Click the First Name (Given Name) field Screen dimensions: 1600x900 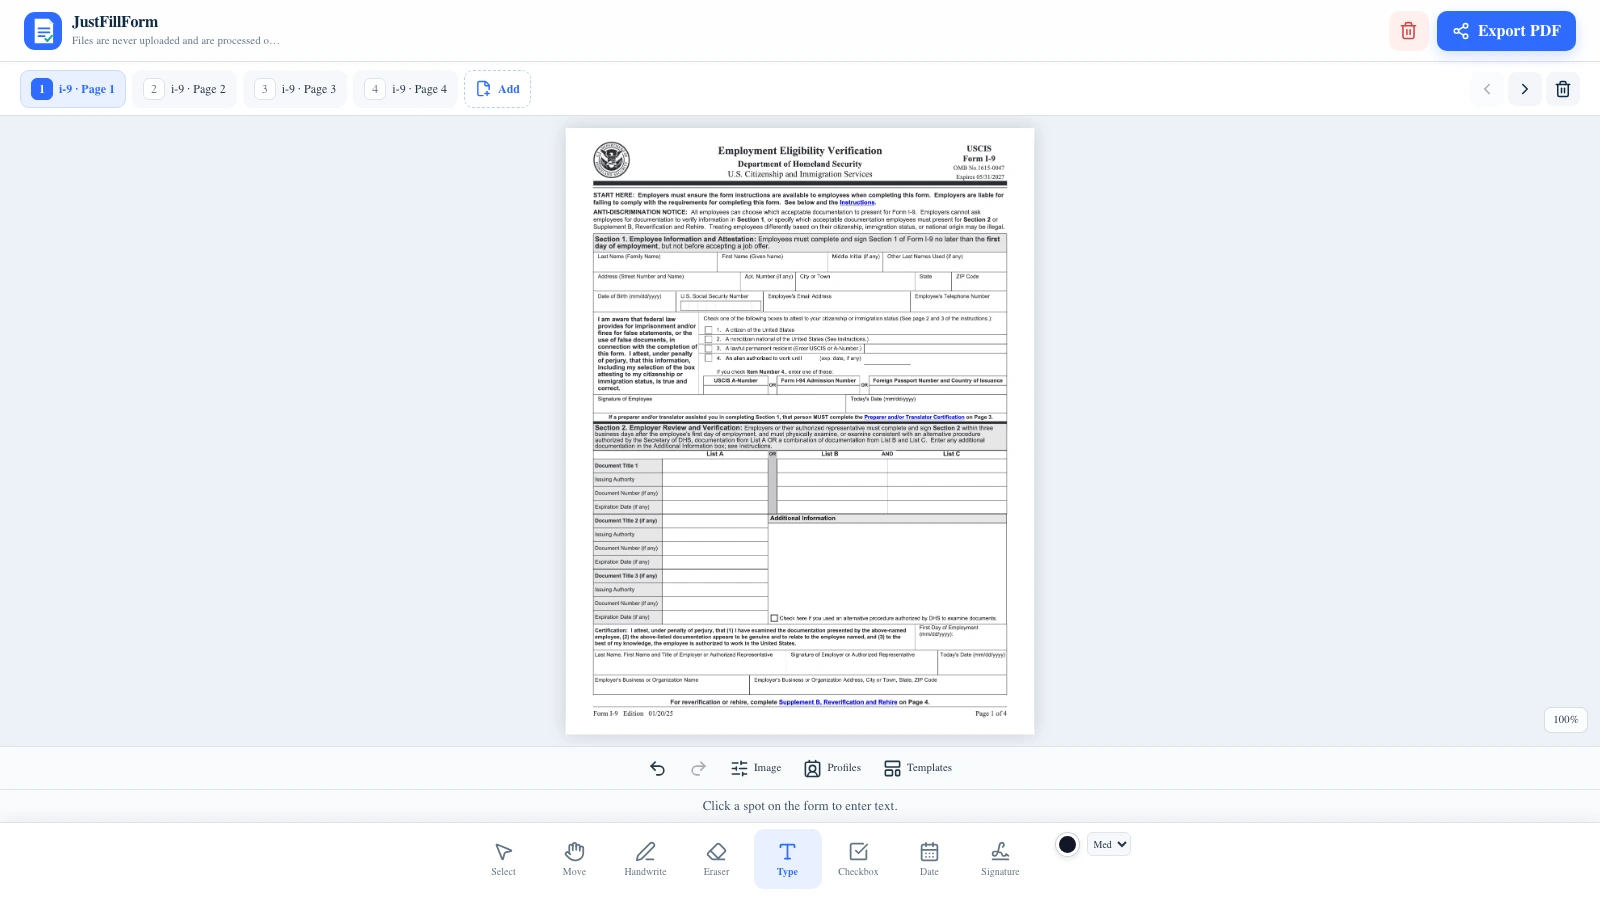coord(772,262)
